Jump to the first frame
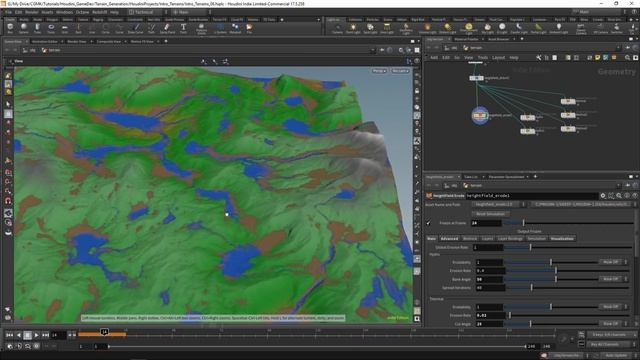640x360 pixels. tap(9, 335)
